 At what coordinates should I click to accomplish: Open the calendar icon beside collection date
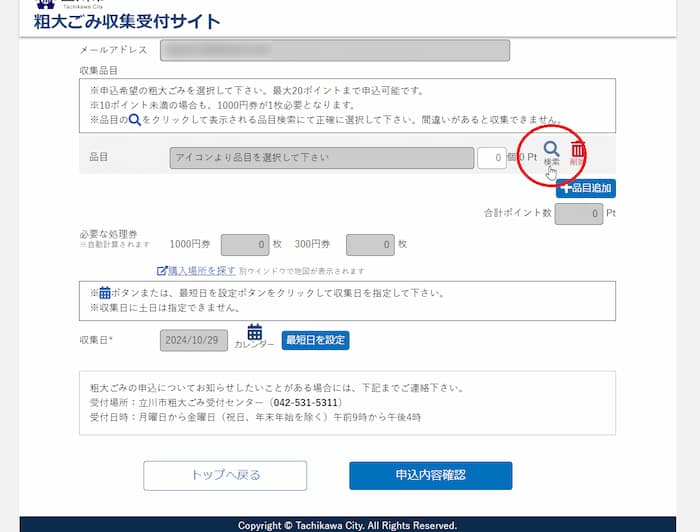[x=254, y=332]
